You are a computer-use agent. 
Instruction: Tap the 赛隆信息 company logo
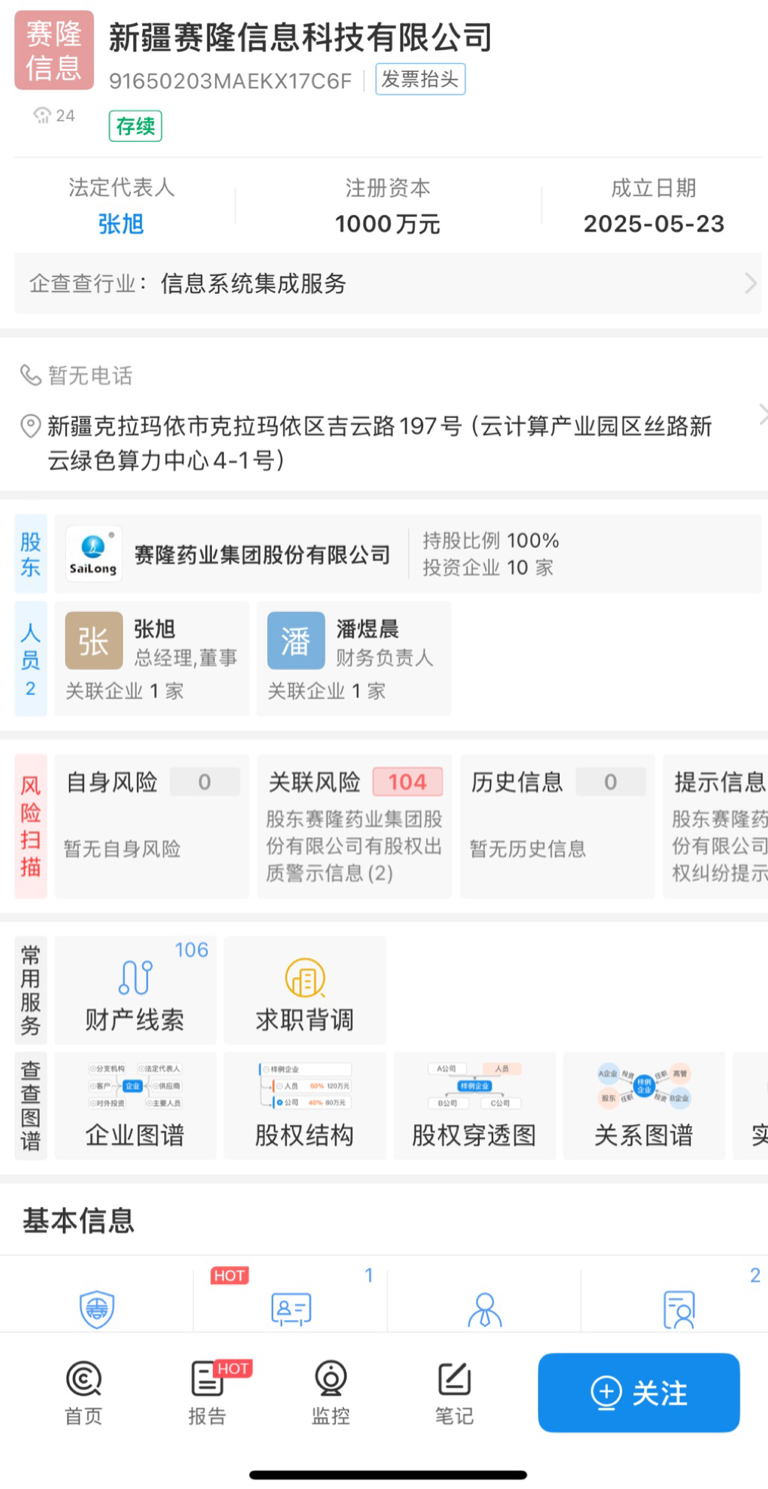(54, 51)
